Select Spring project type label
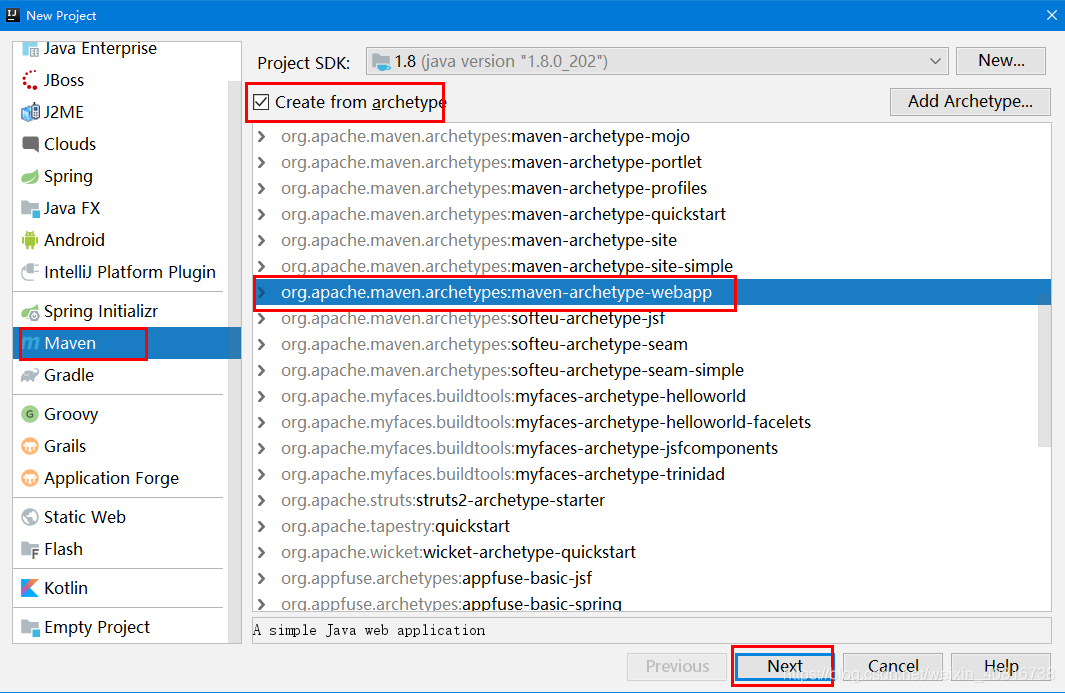Viewport: 1065px width, 693px height. 68,177
